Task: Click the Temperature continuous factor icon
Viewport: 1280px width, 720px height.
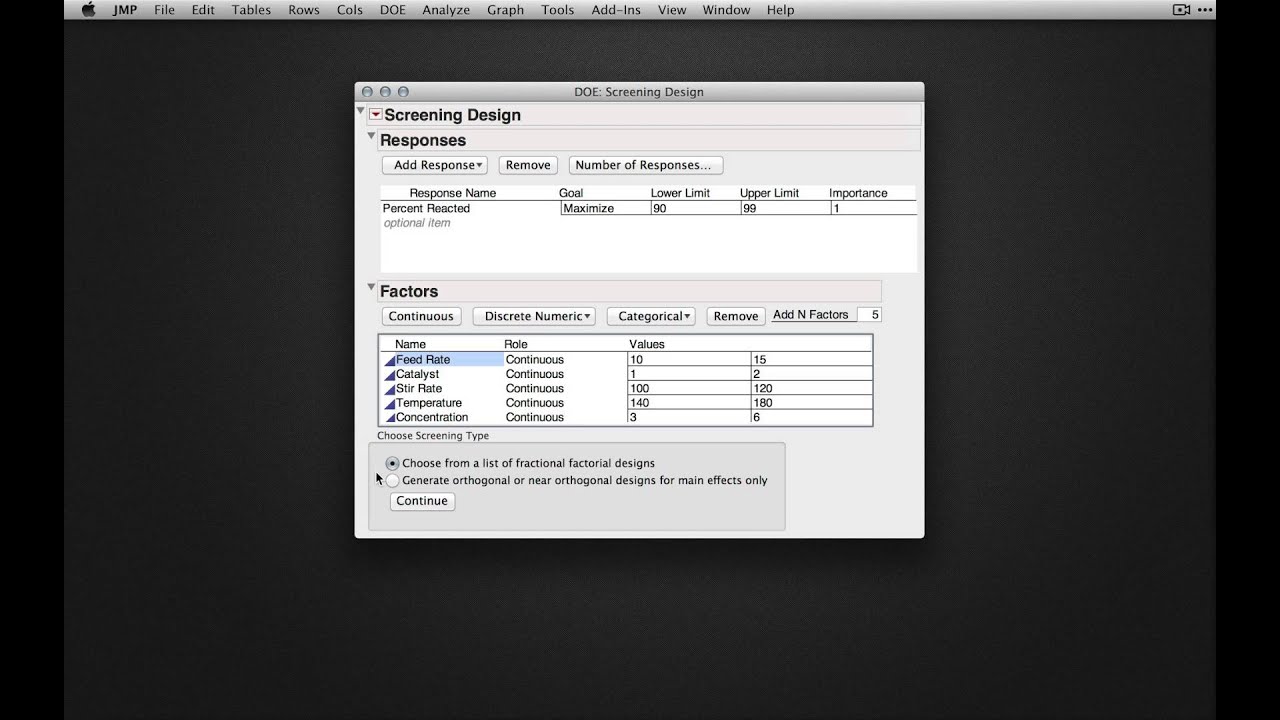Action: point(390,403)
